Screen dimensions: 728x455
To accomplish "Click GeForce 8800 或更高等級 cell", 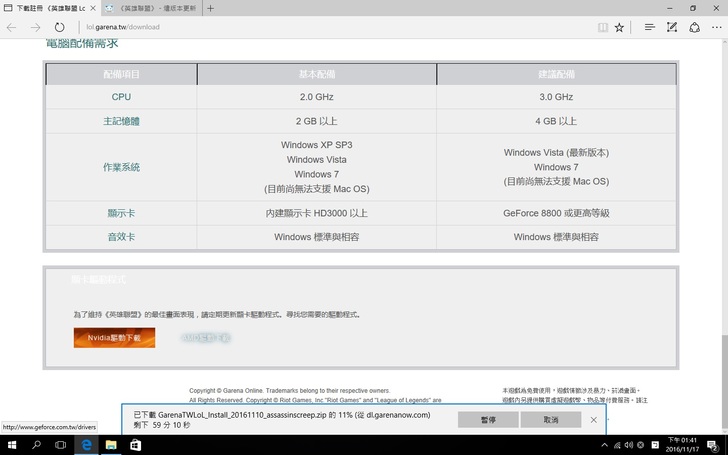I will [556, 213].
